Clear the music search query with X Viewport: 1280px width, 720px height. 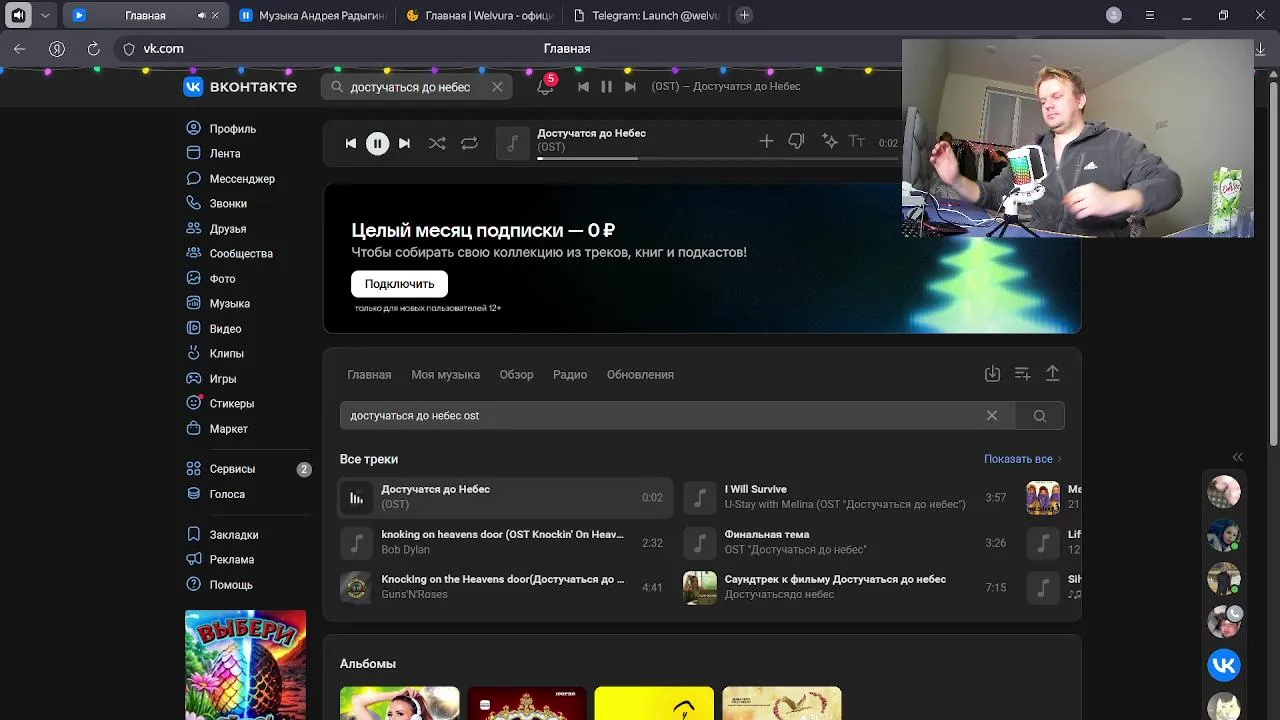pyautogui.click(x=992, y=416)
